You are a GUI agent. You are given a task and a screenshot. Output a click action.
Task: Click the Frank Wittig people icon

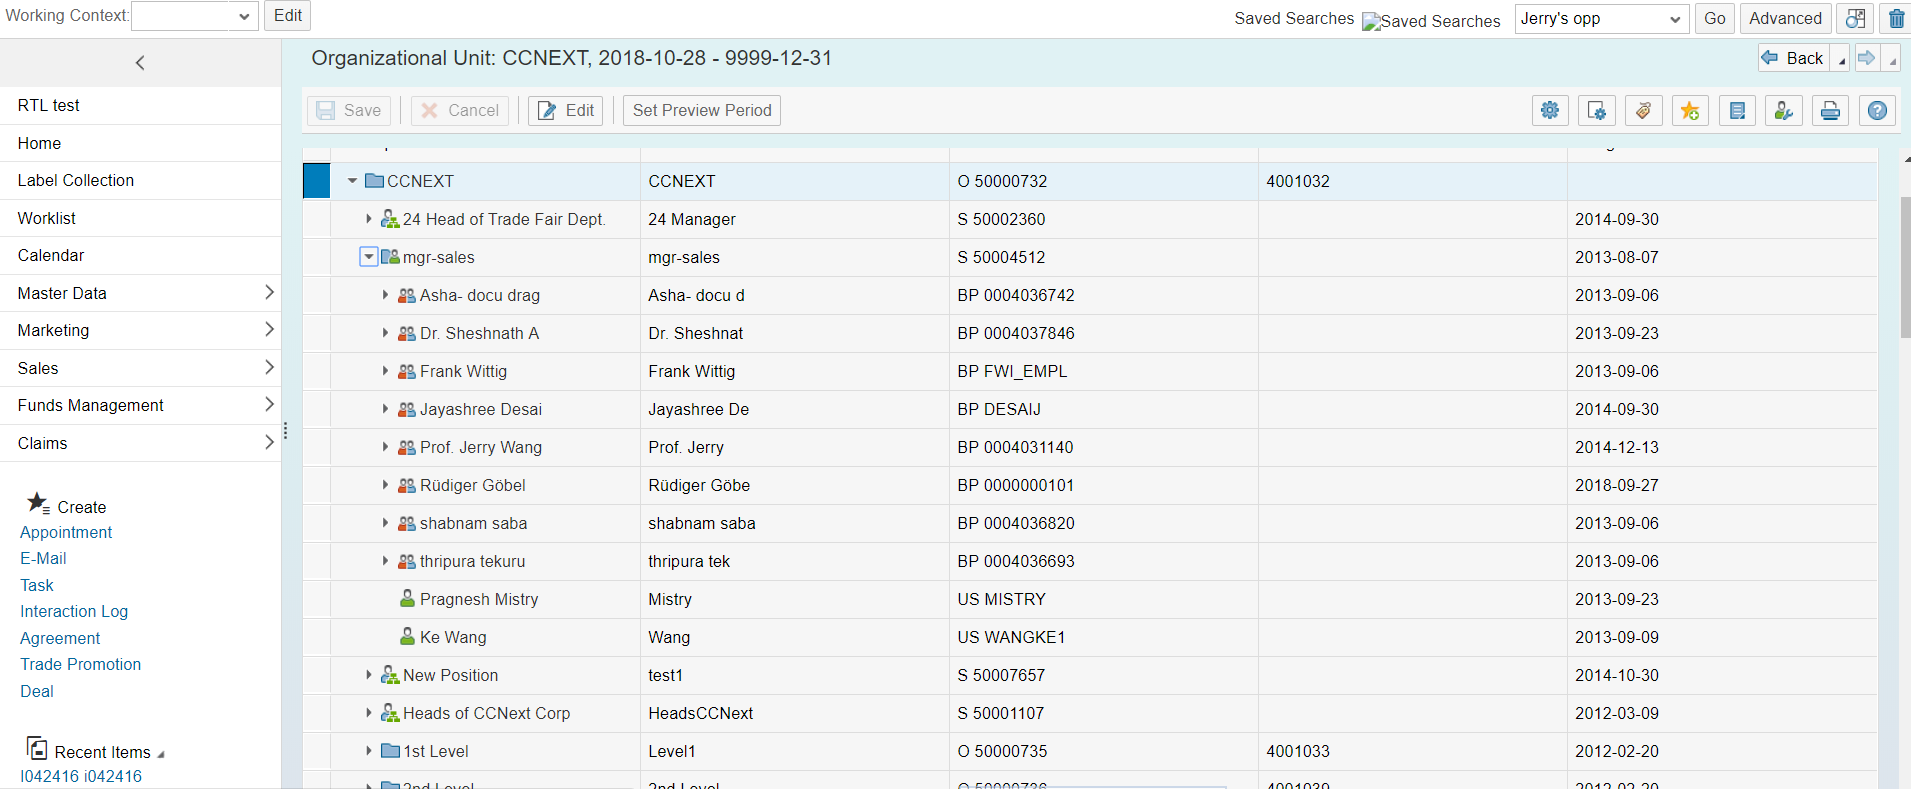pos(407,371)
